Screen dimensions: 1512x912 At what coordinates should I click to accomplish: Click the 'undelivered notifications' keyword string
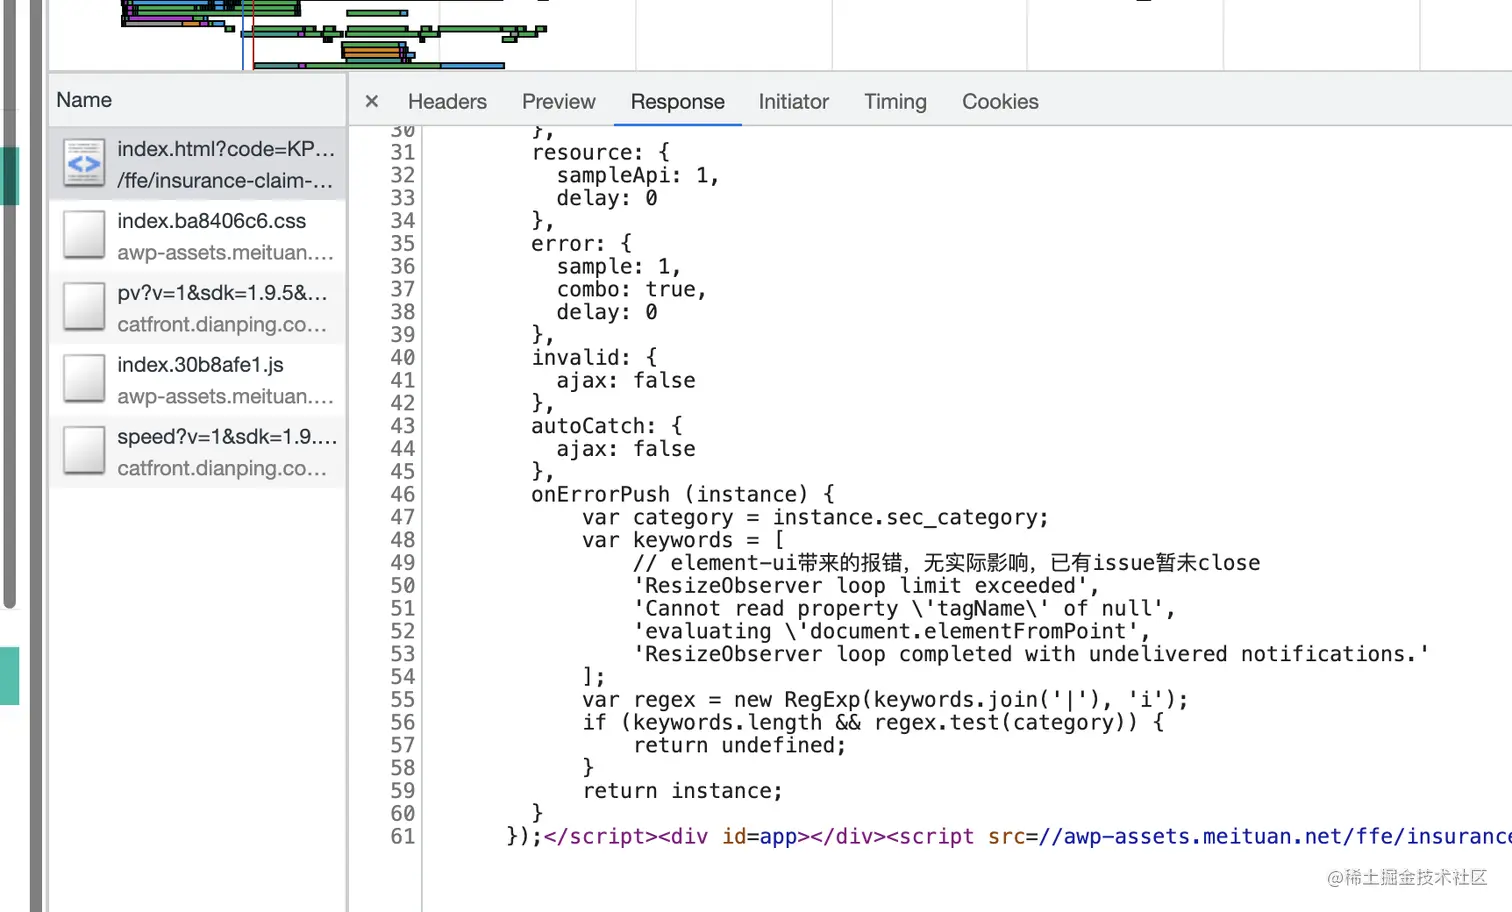1031,654
